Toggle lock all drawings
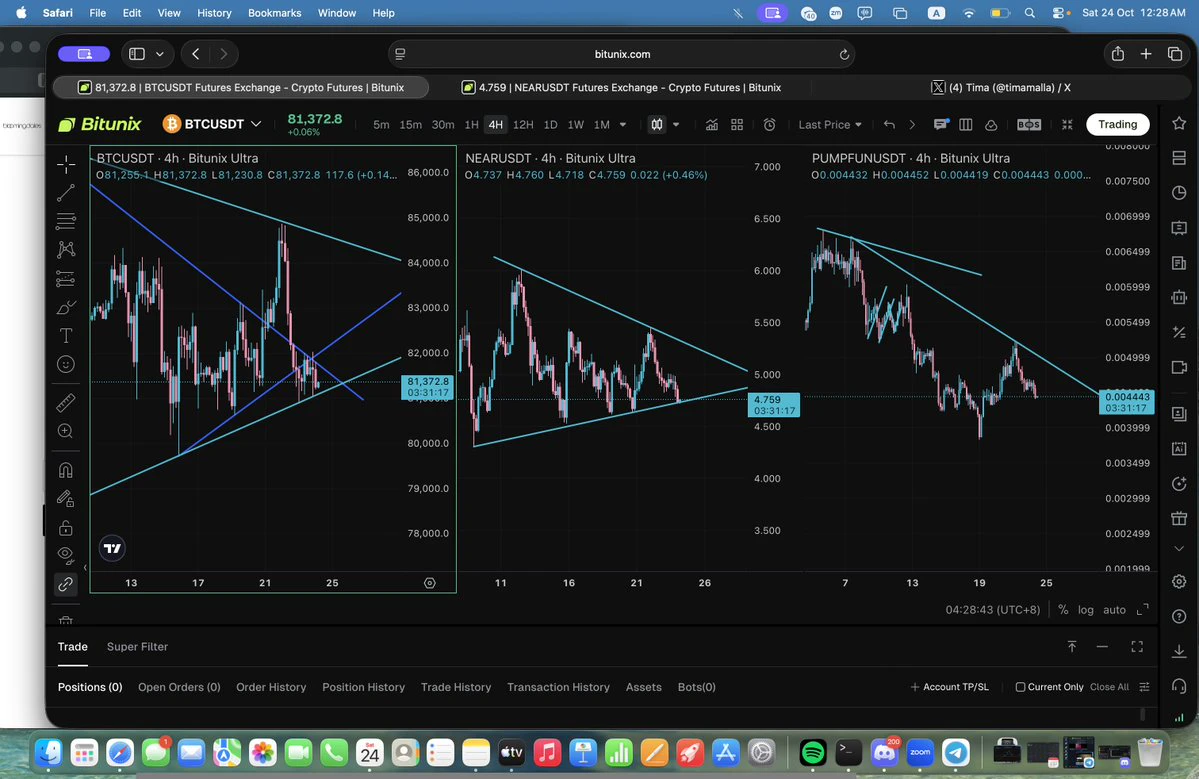The image size is (1199, 779). coord(66,527)
